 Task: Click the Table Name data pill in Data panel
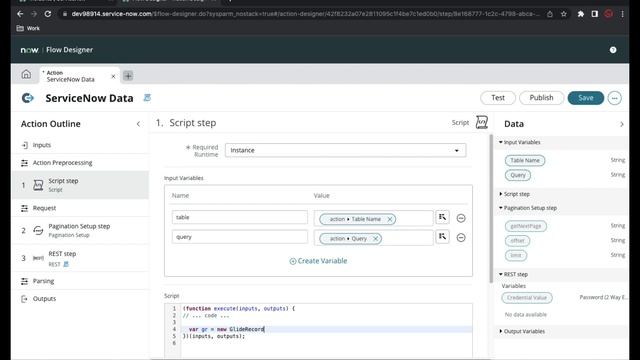pyautogui.click(x=525, y=160)
